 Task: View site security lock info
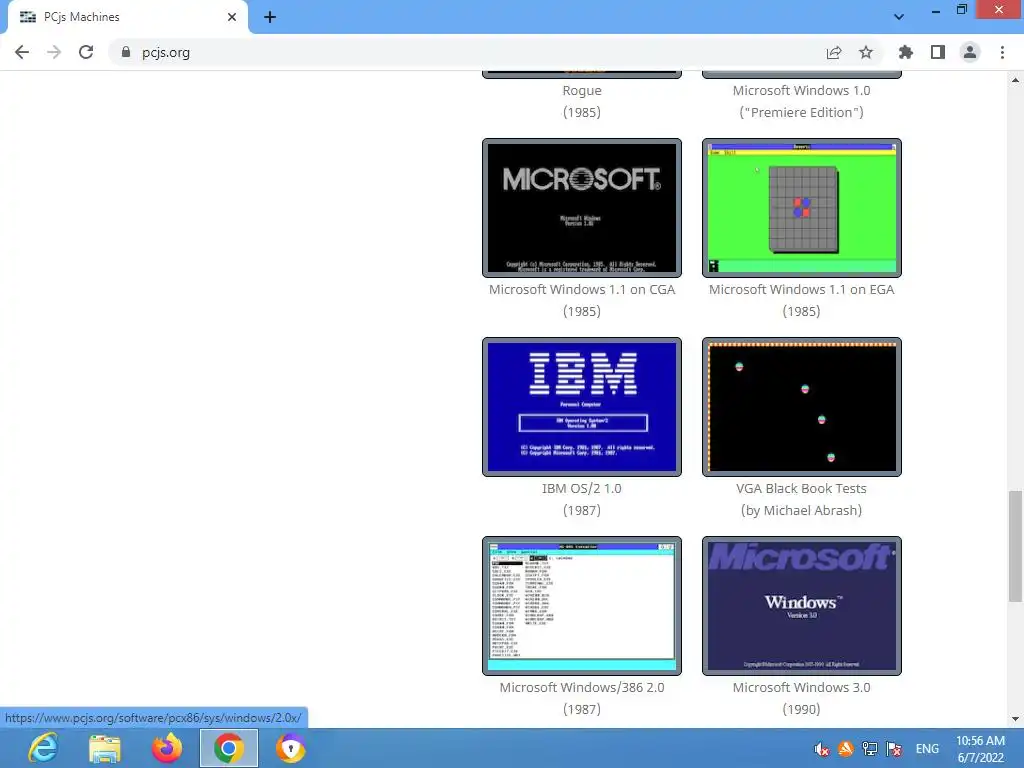click(x=126, y=52)
